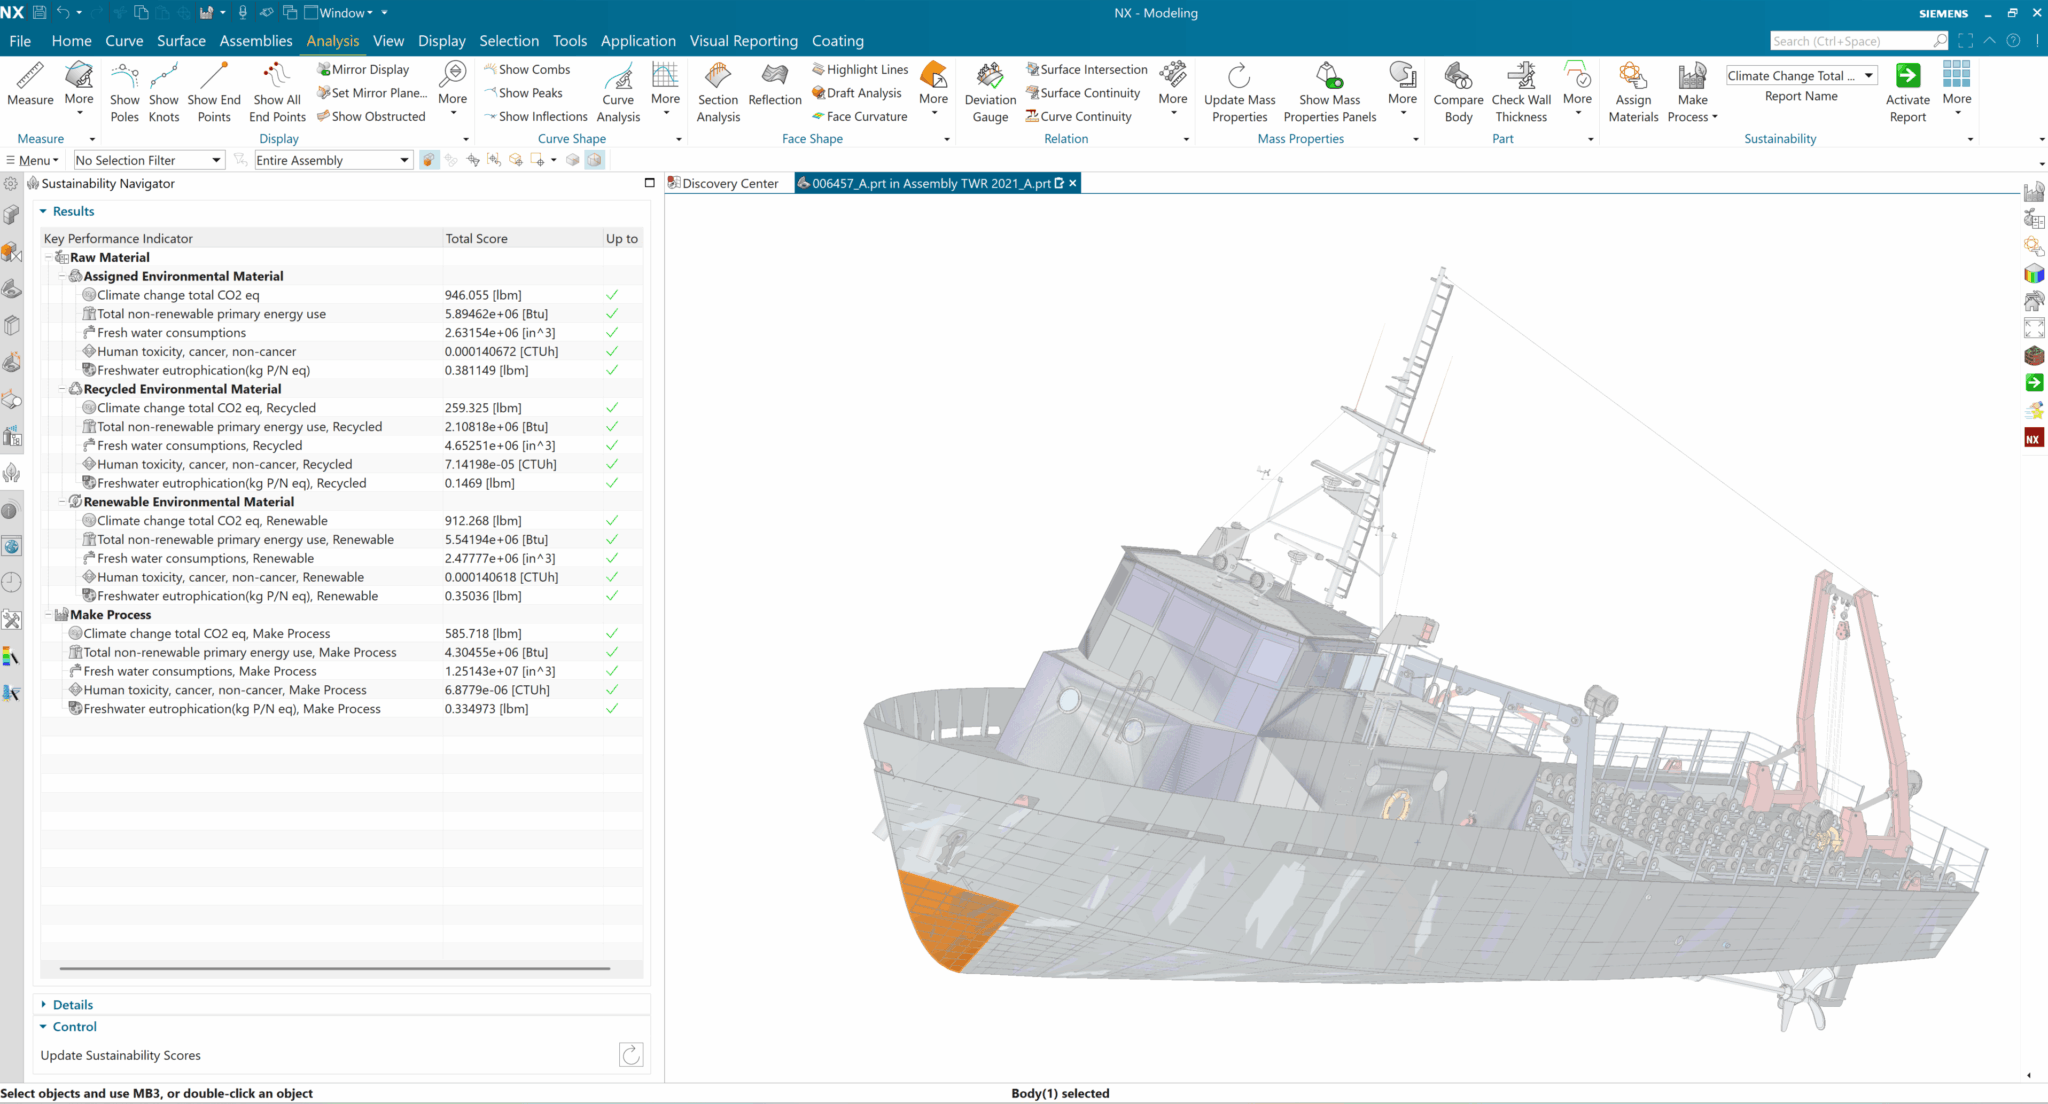
Task: Switch to the Assemblies ribbon tab
Action: [x=256, y=41]
